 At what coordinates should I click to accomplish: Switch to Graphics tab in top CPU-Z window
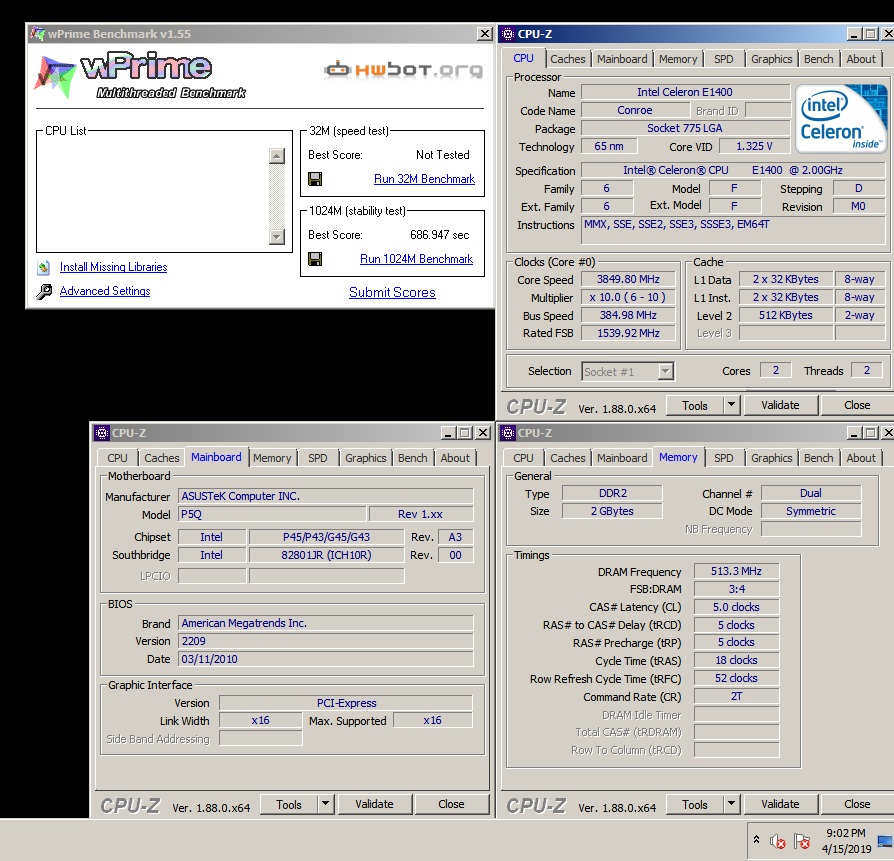771,59
